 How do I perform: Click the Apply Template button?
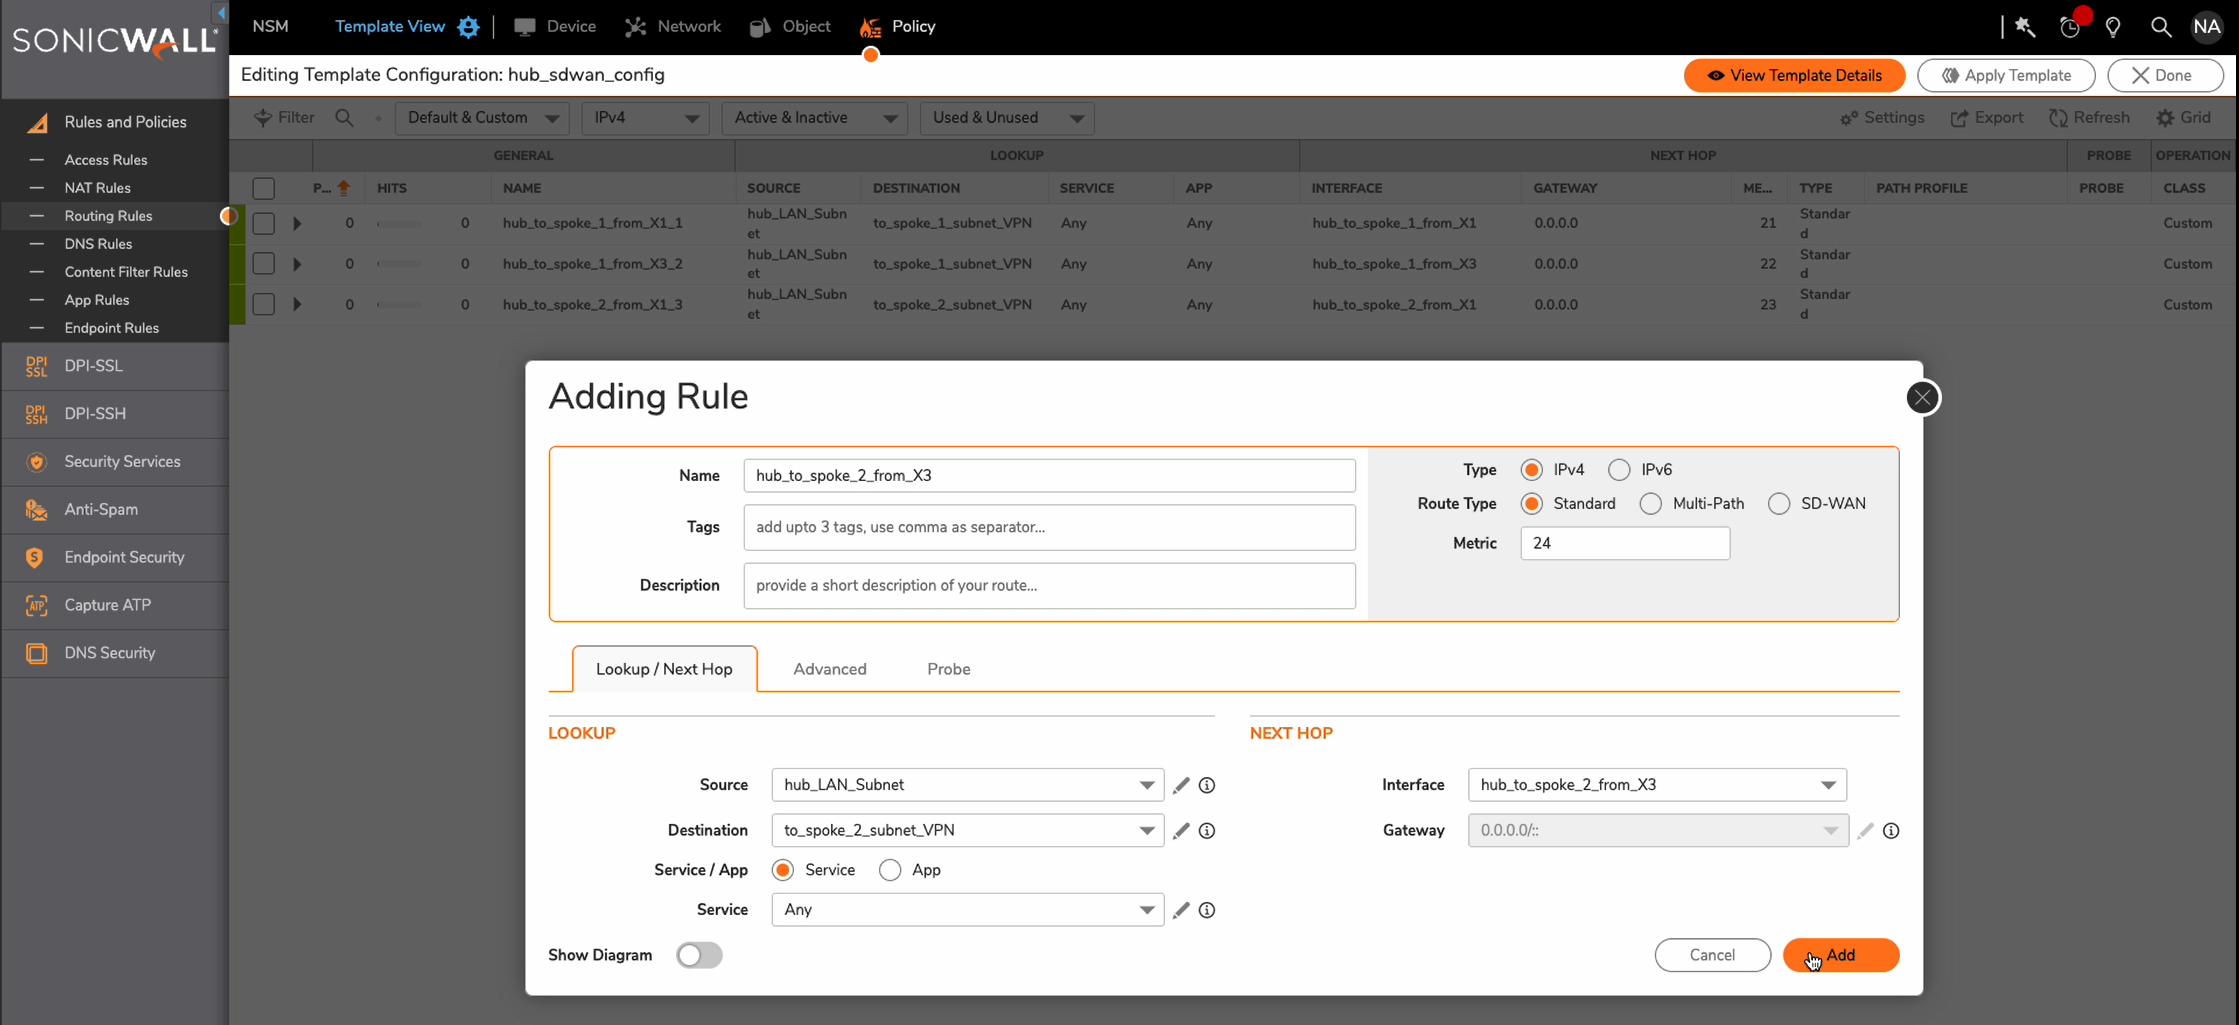[2006, 76]
